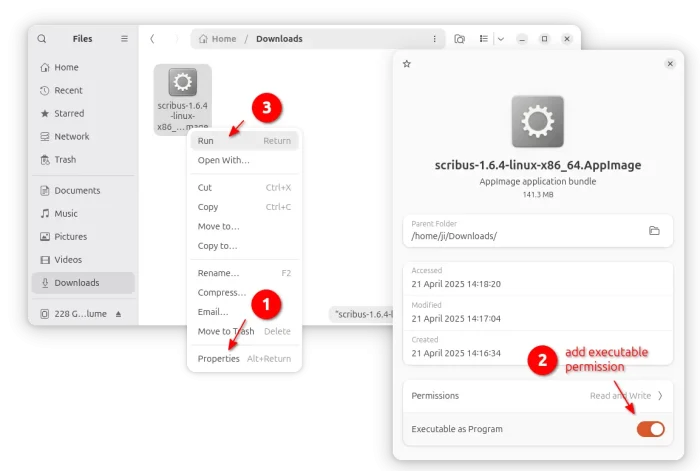The height and width of the screenshot is (471, 700).
Task: Choose Properties from context menu
Action: [244, 359]
